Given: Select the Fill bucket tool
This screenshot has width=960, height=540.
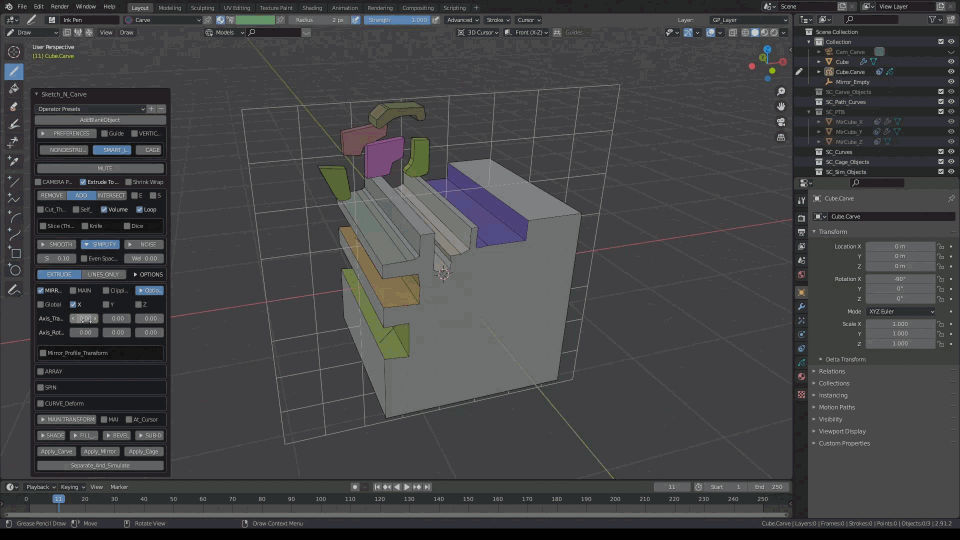Looking at the screenshot, I should tap(14, 89).
